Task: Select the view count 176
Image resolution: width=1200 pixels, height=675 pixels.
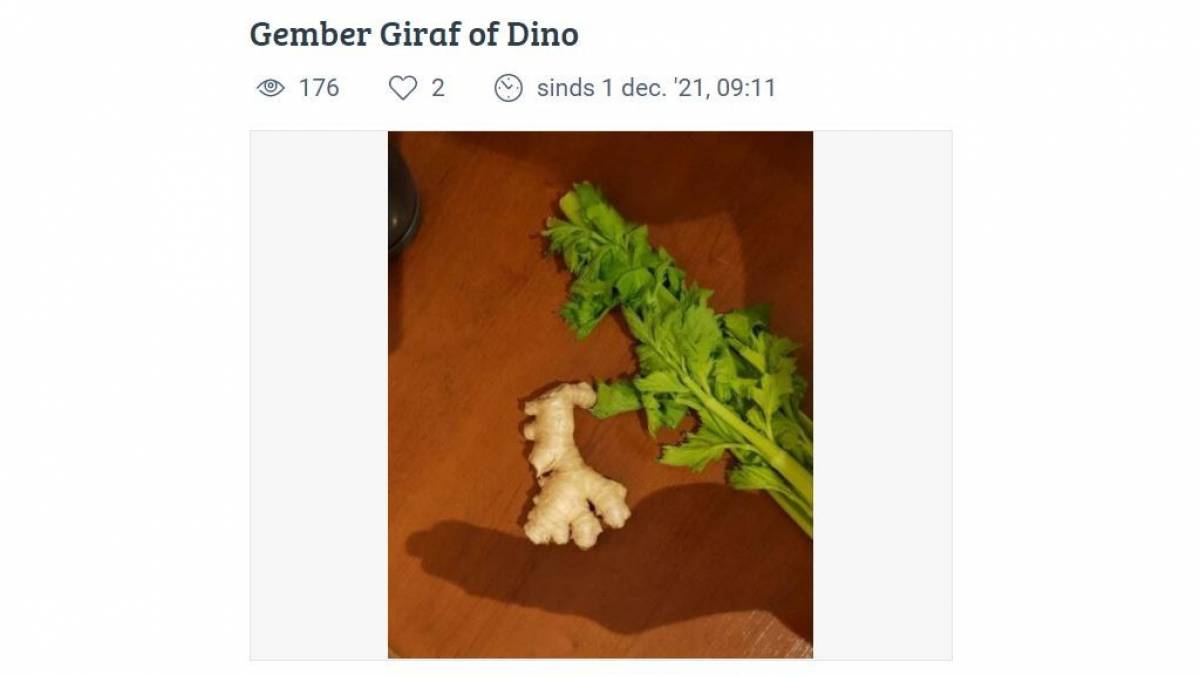Action: coord(319,88)
